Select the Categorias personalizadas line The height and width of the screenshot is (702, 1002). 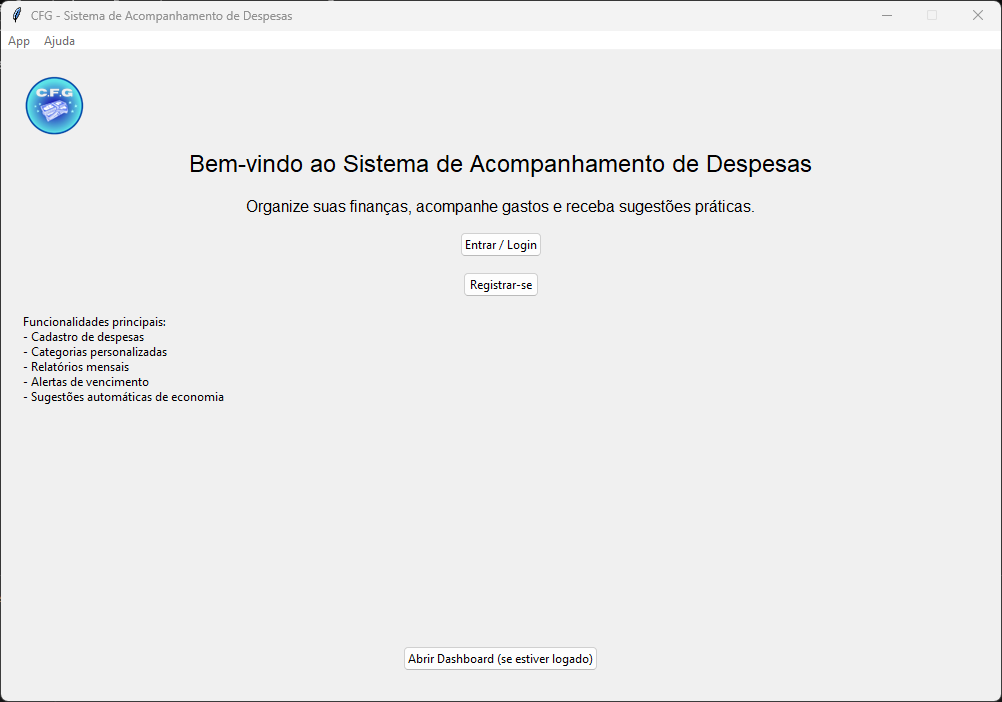click(x=98, y=352)
